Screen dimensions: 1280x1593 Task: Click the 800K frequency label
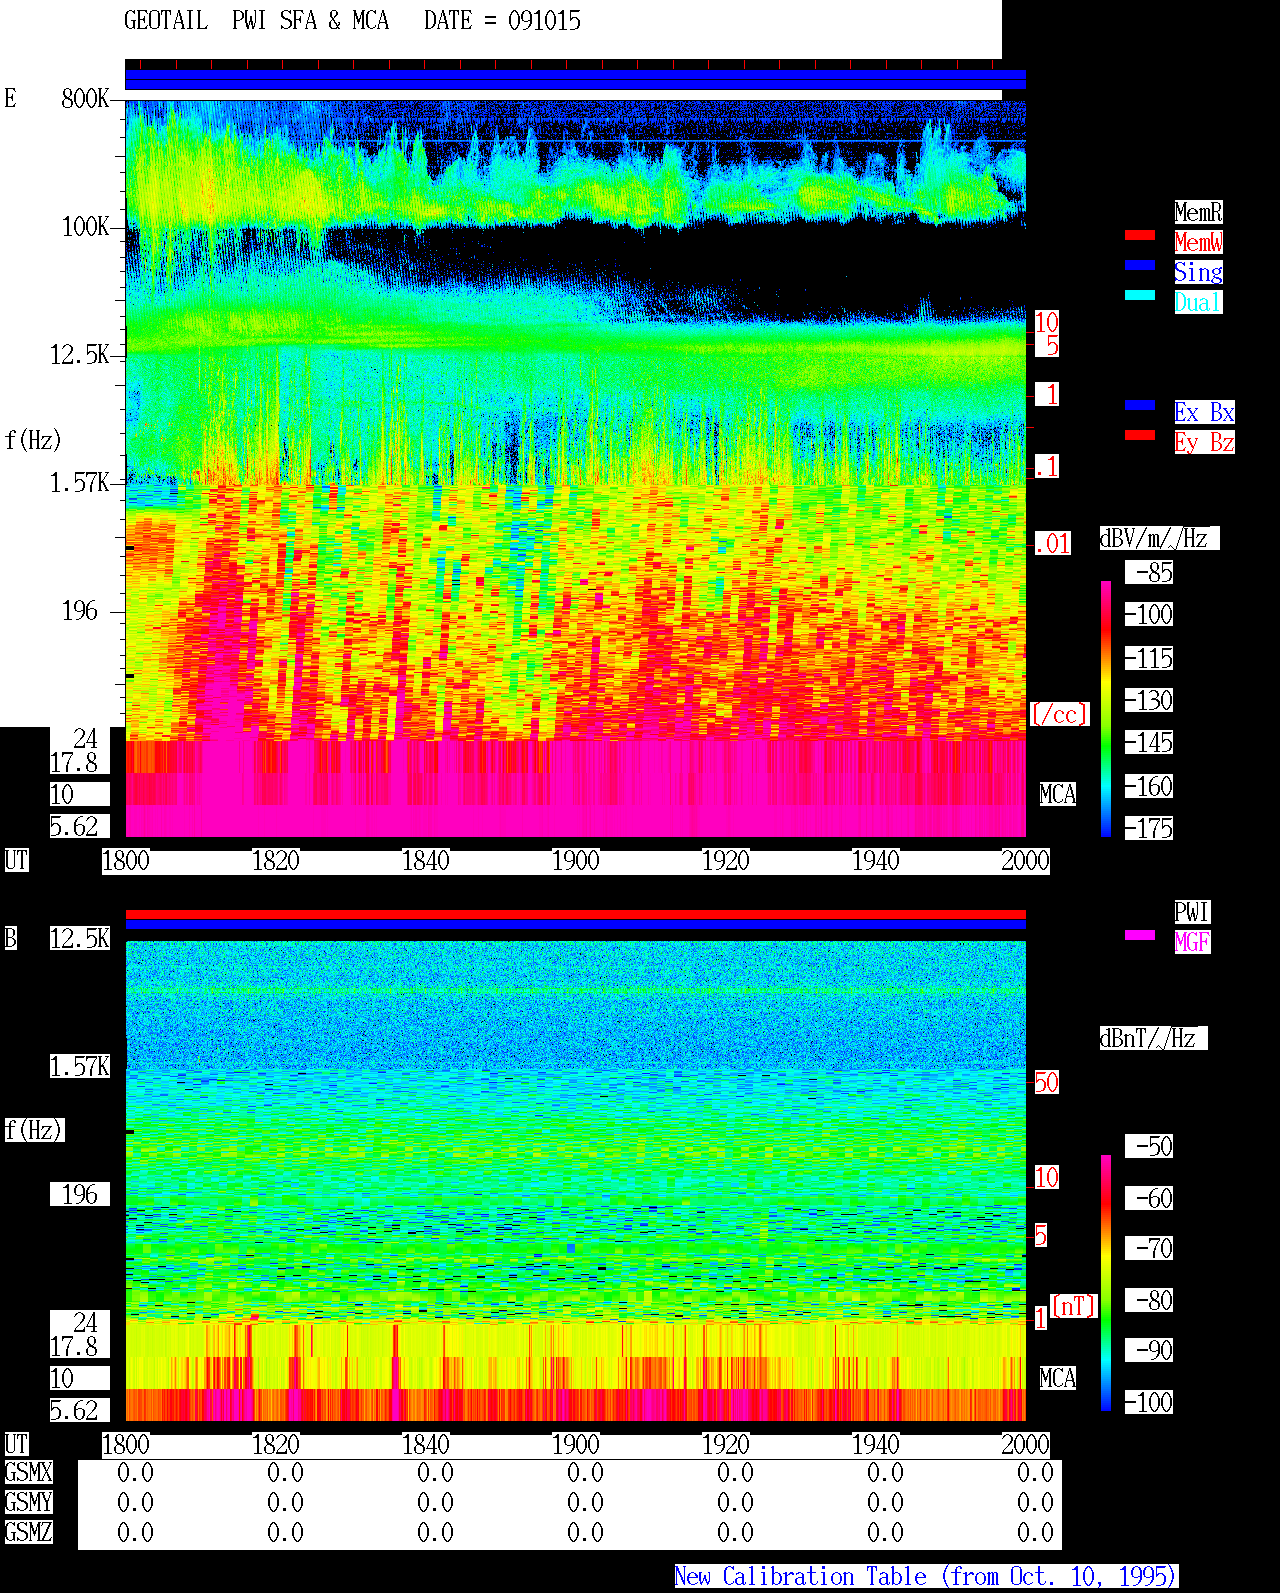pos(85,98)
